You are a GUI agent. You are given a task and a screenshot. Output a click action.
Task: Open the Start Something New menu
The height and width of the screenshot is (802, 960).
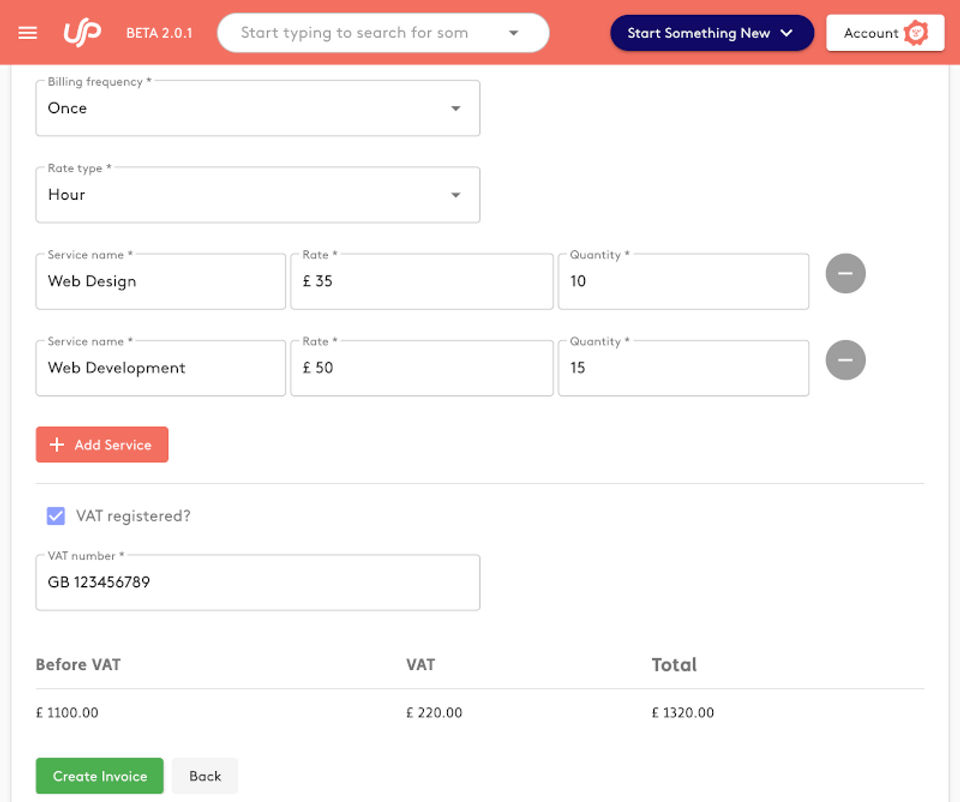[x=711, y=33]
